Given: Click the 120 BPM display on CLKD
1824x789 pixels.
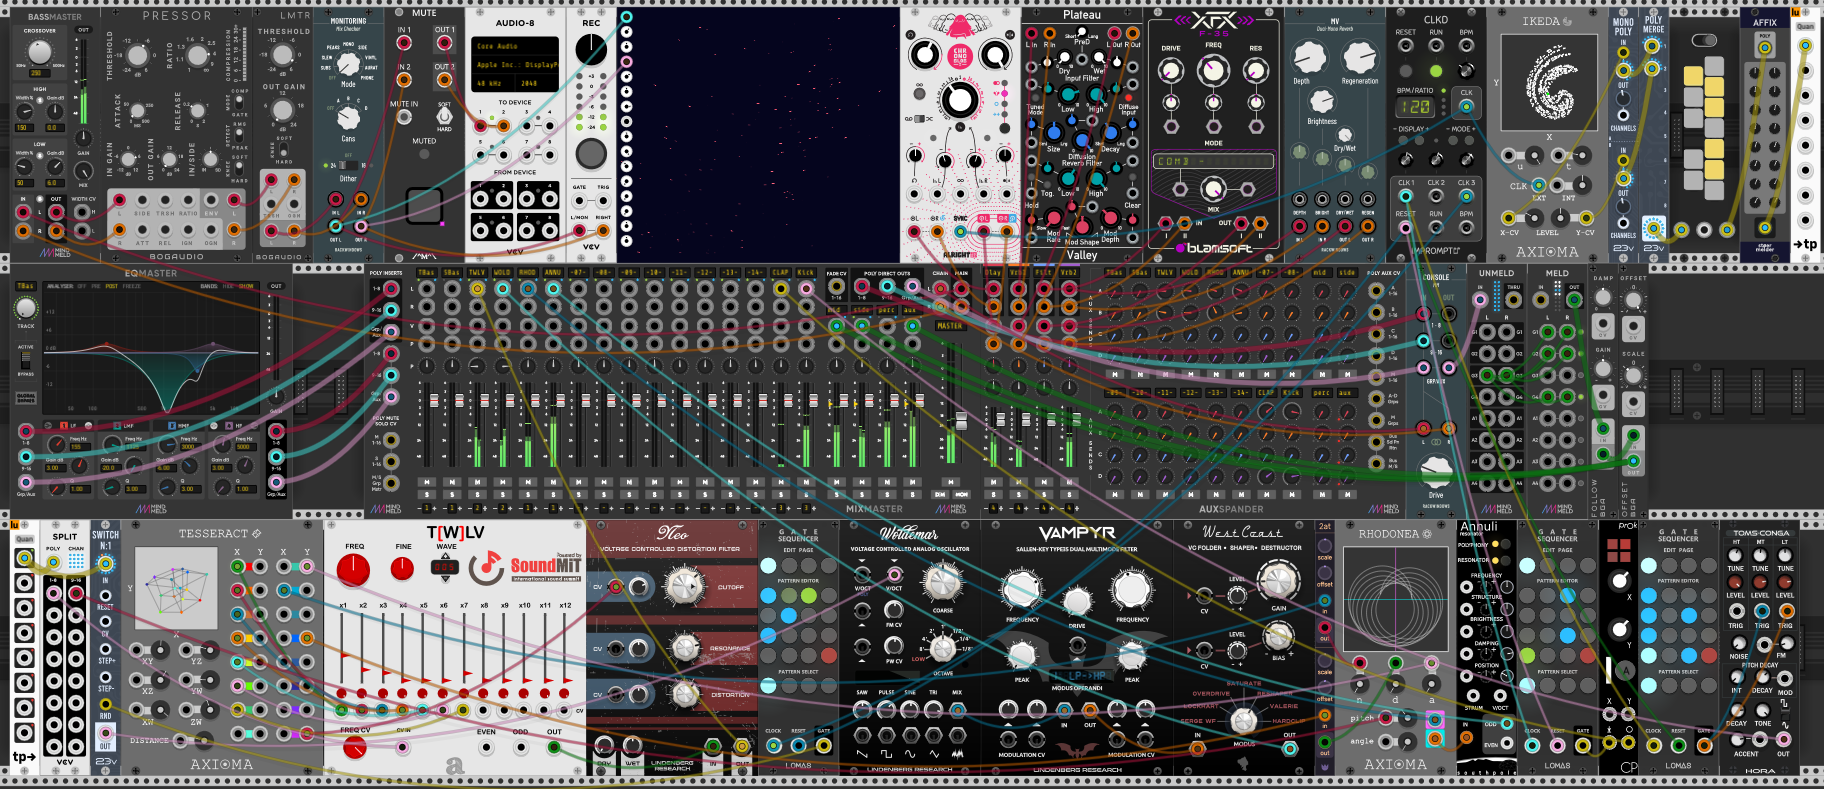Looking at the screenshot, I should pos(1414,107).
